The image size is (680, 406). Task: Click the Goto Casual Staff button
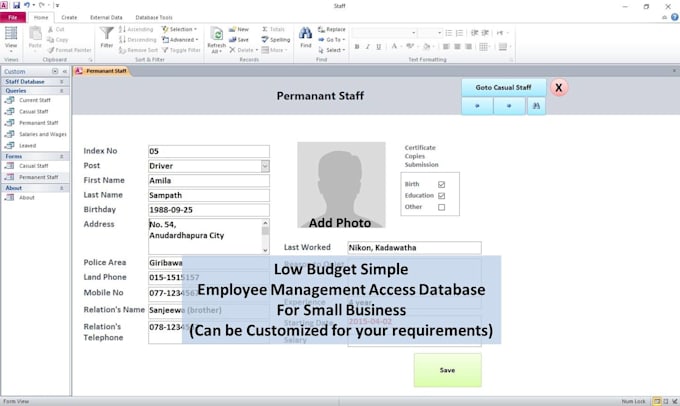click(503, 87)
